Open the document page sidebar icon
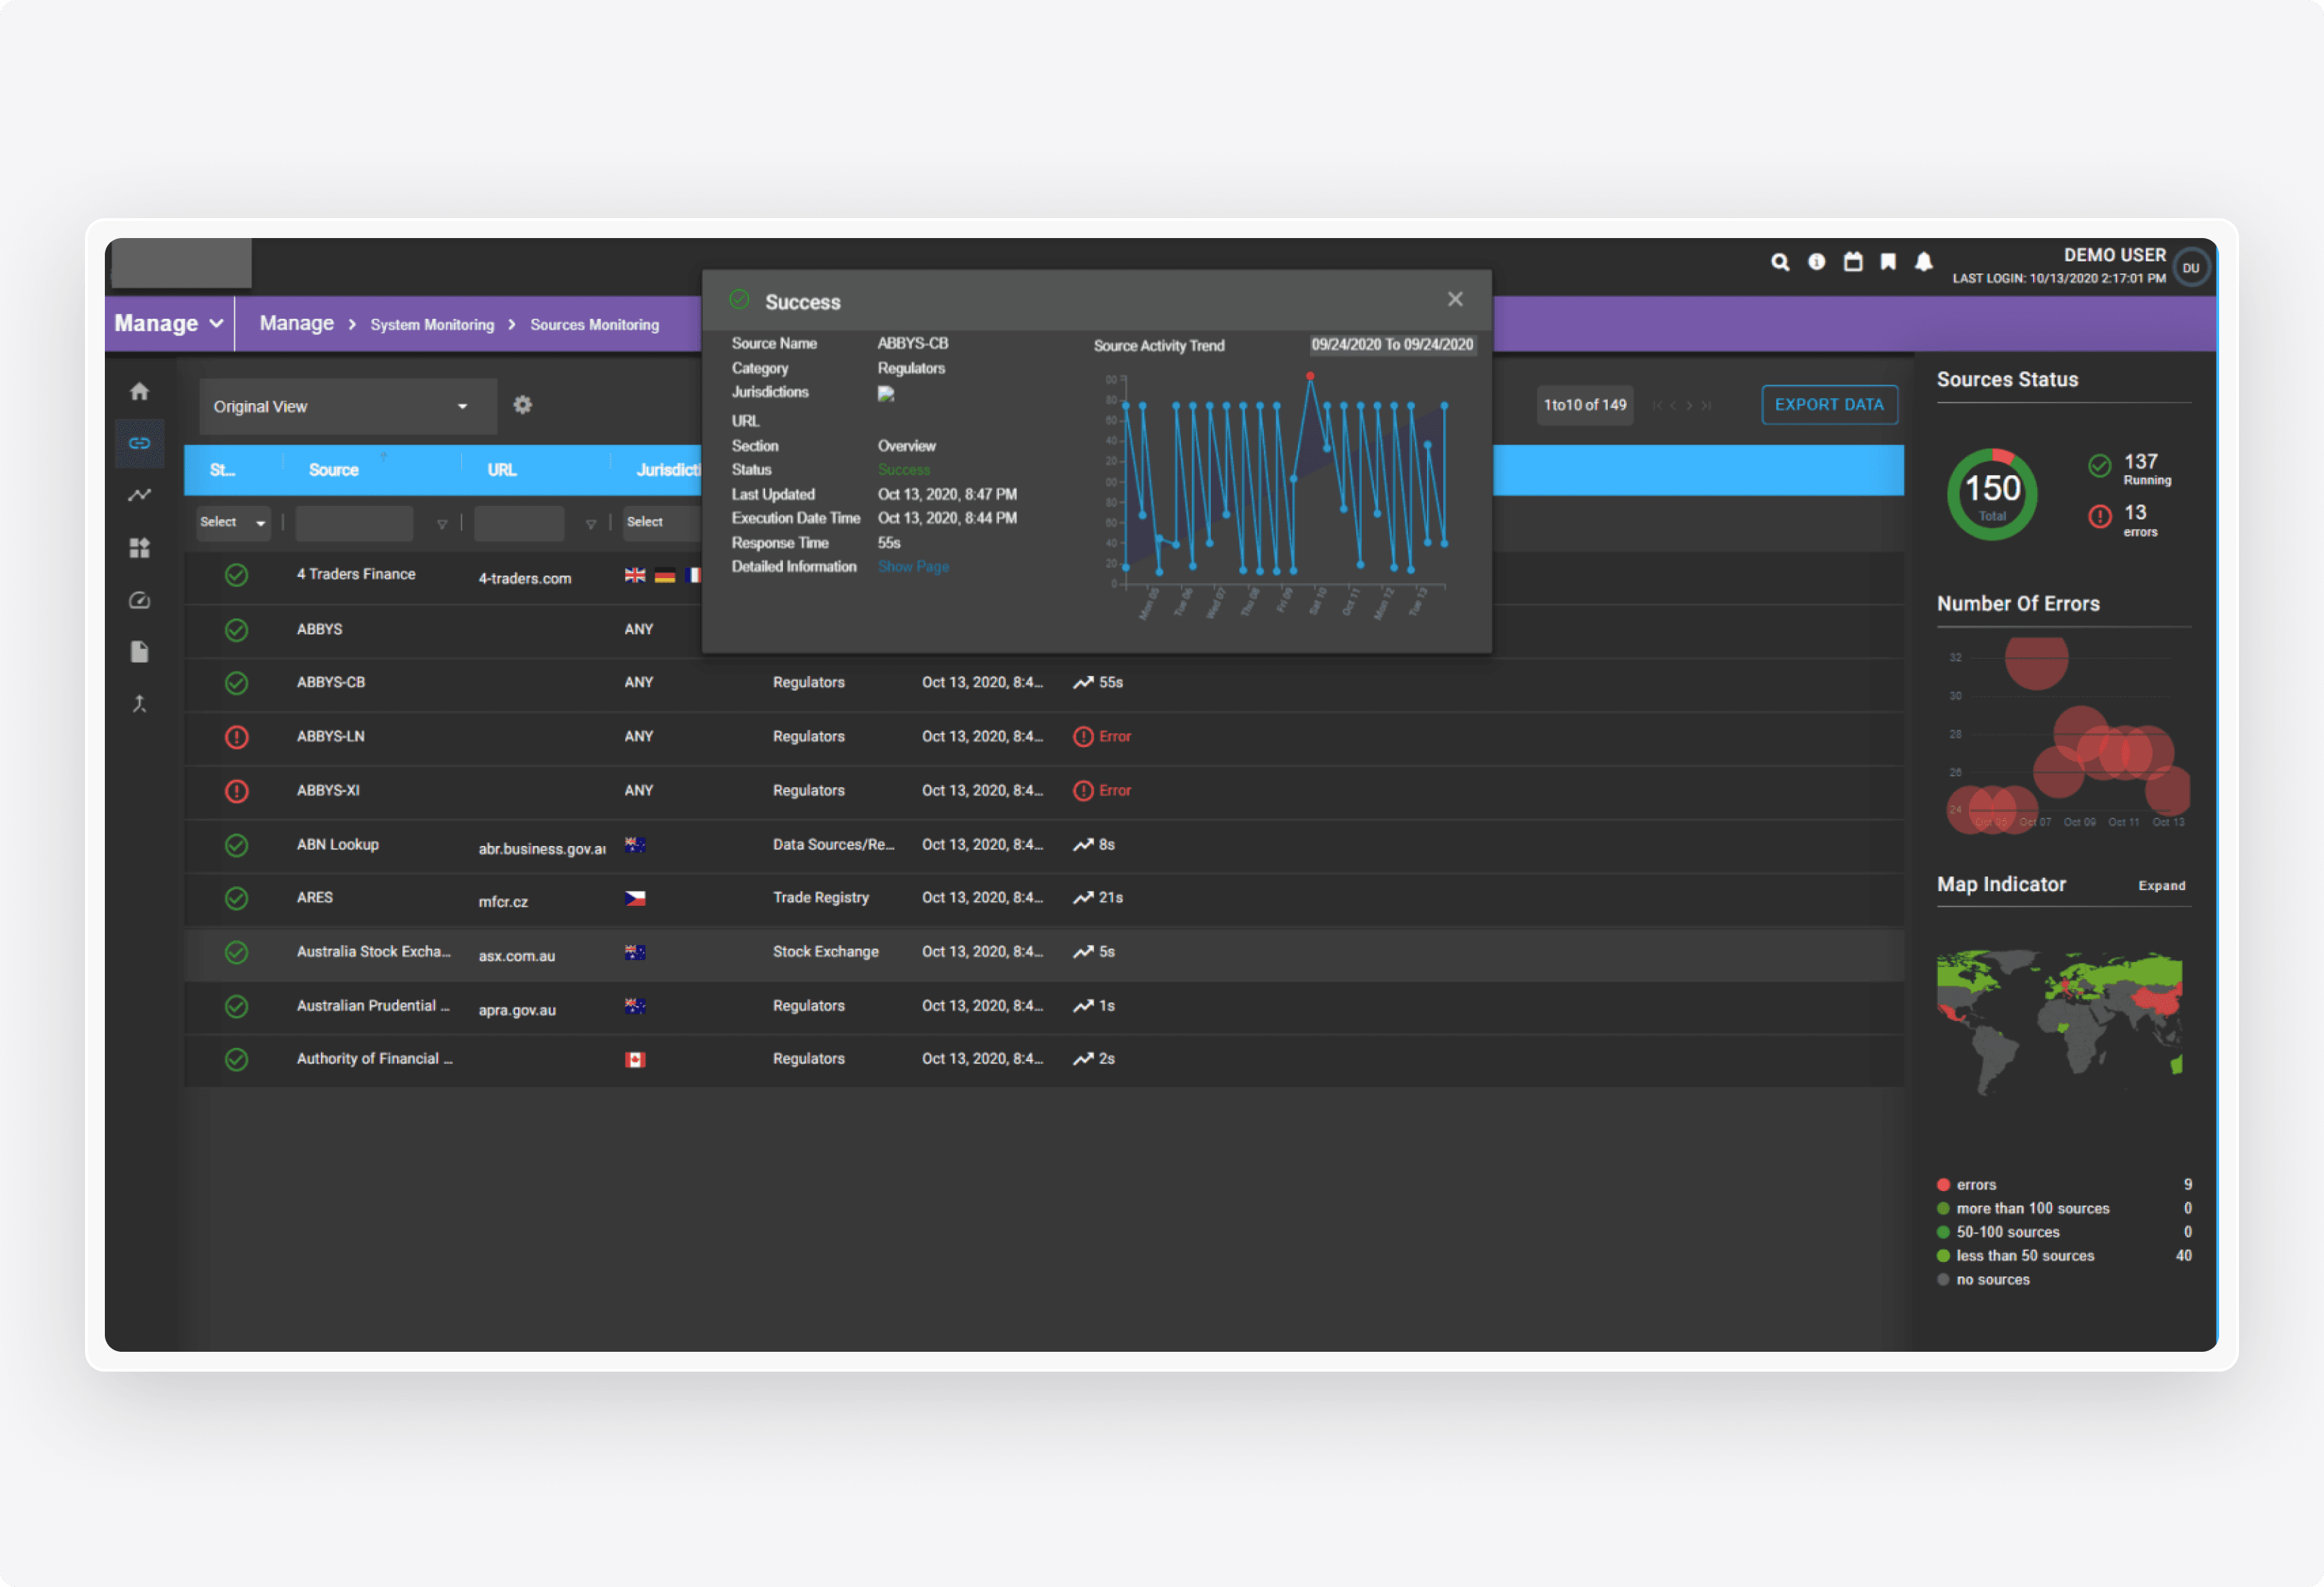2324x1587 pixels. 139,652
